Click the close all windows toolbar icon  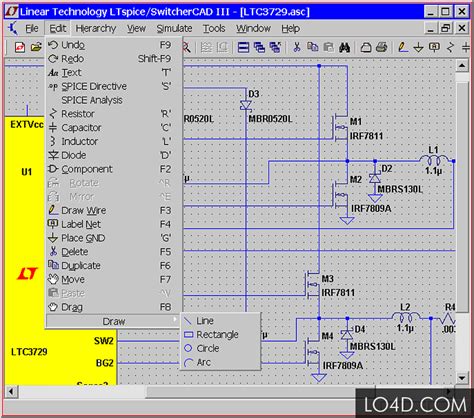pyautogui.click(x=275, y=48)
